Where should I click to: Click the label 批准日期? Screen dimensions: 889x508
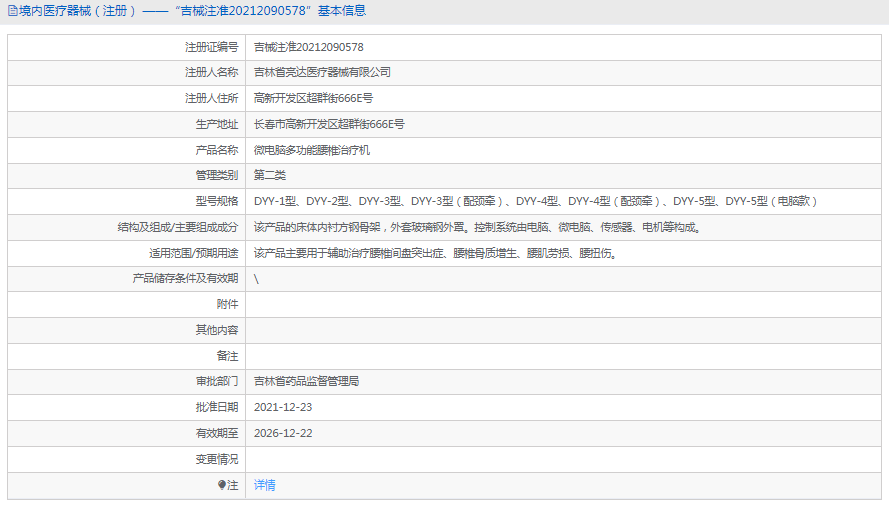point(217,407)
